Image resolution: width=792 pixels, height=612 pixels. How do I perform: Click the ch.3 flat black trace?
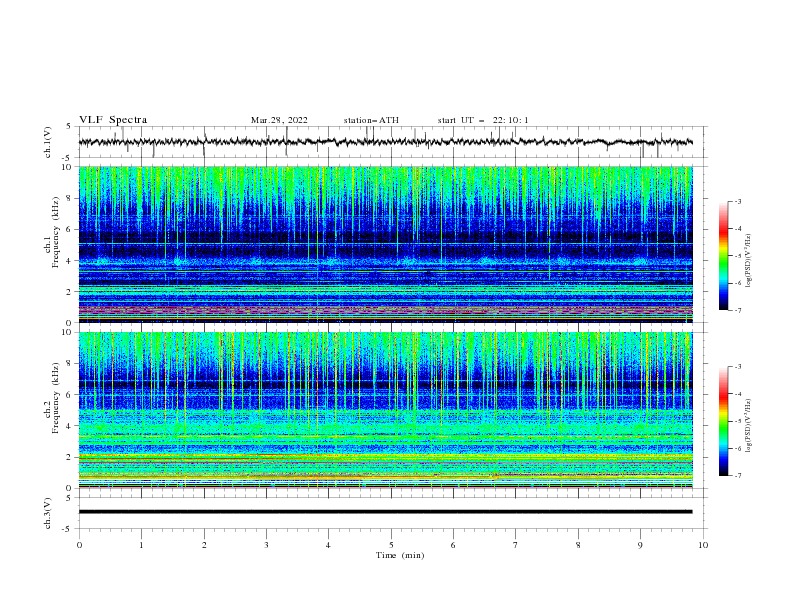click(385, 512)
